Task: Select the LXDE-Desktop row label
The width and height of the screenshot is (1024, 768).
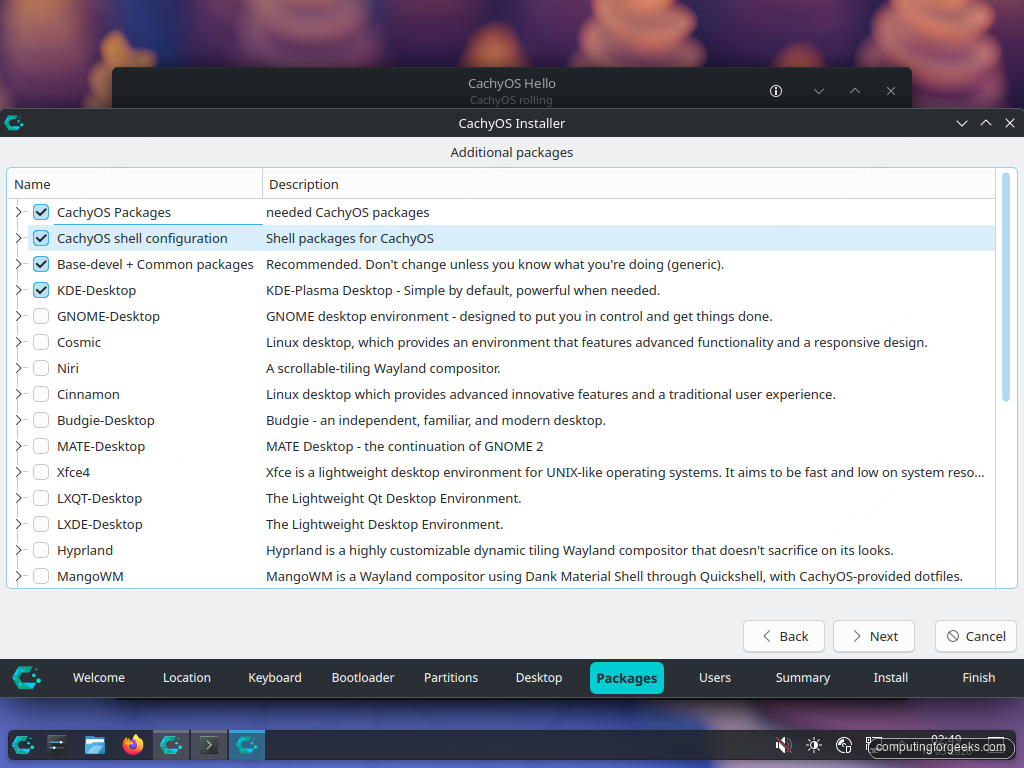Action: (100, 524)
